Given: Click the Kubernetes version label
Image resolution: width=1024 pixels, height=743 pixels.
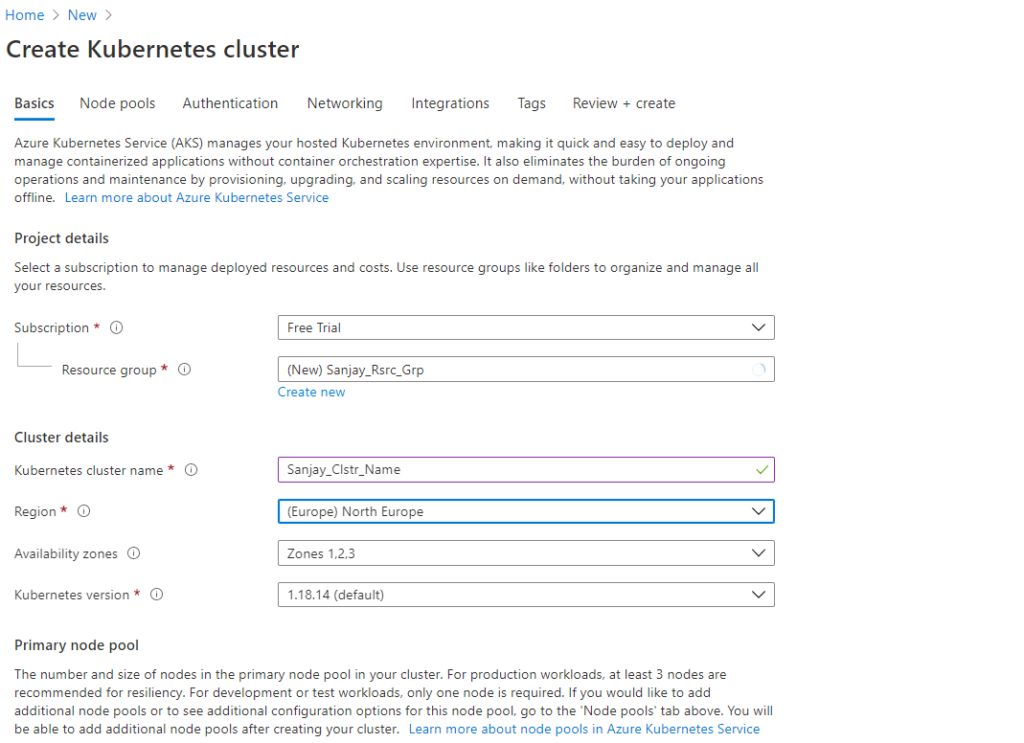Looking at the screenshot, I should [72, 595].
